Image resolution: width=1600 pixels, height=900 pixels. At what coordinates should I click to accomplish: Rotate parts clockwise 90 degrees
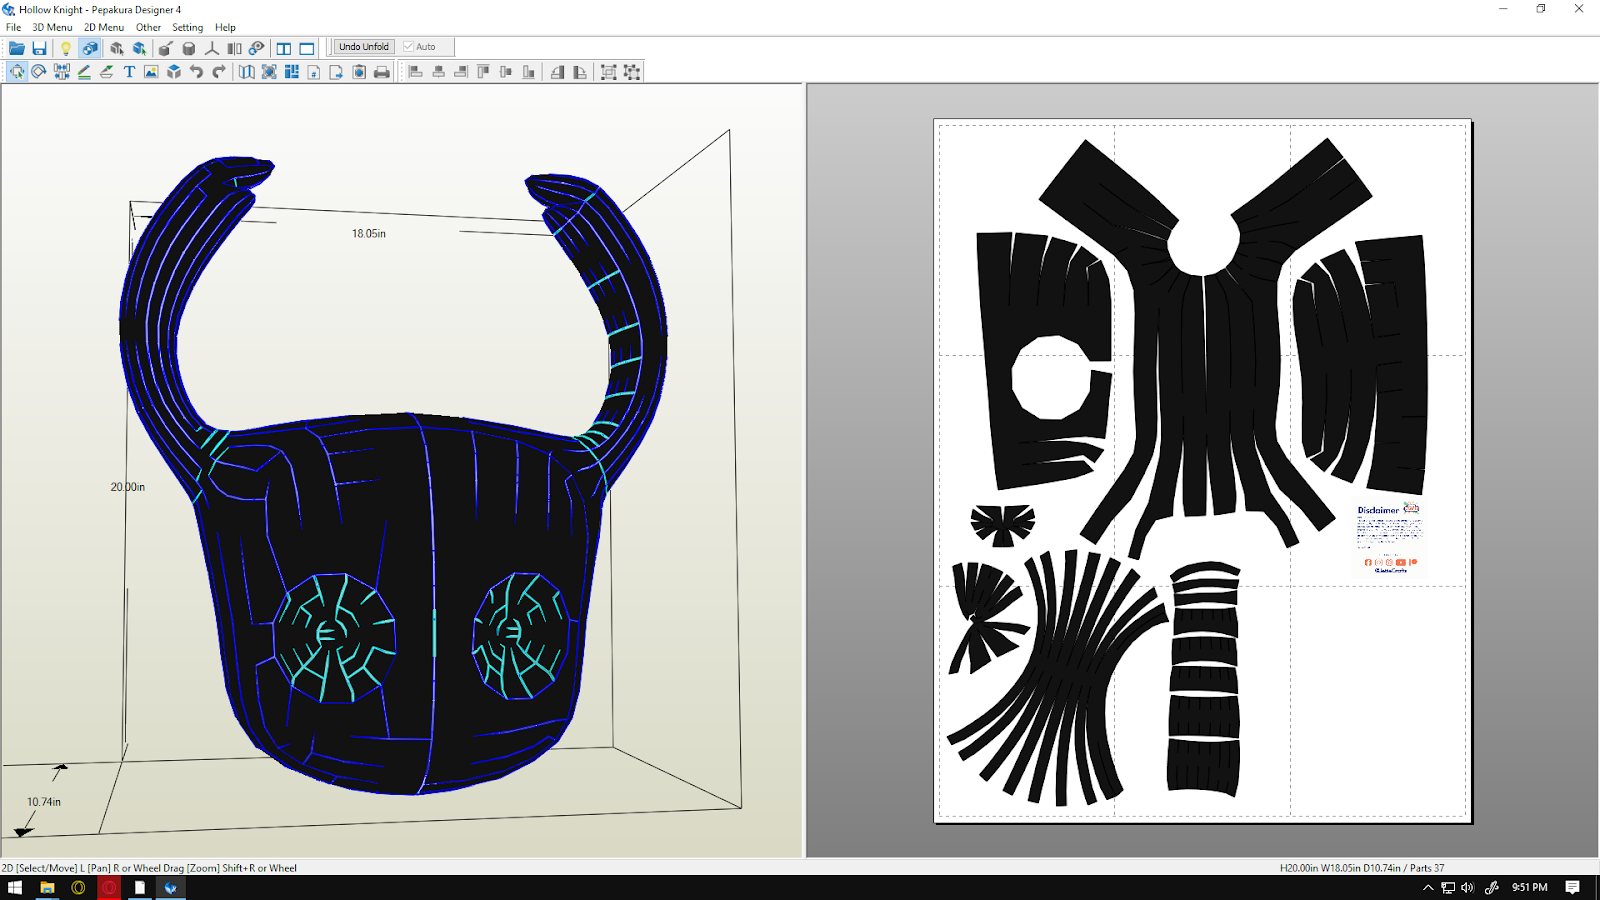580,72
